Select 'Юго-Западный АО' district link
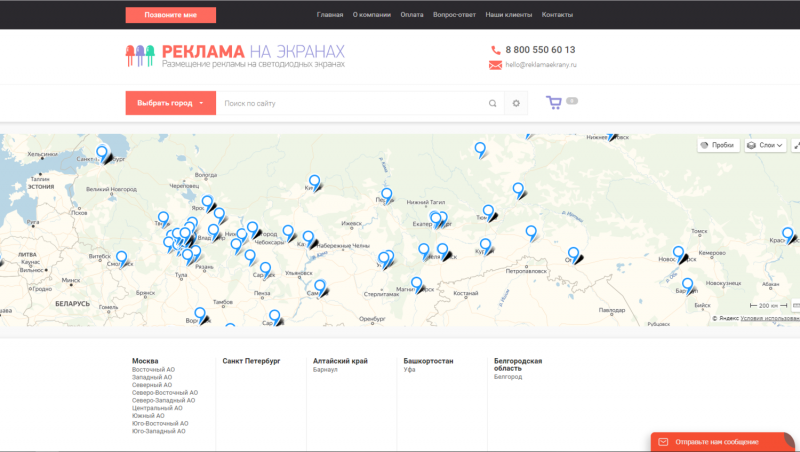The width and height of the screenshot is (800, 452). 159,431
